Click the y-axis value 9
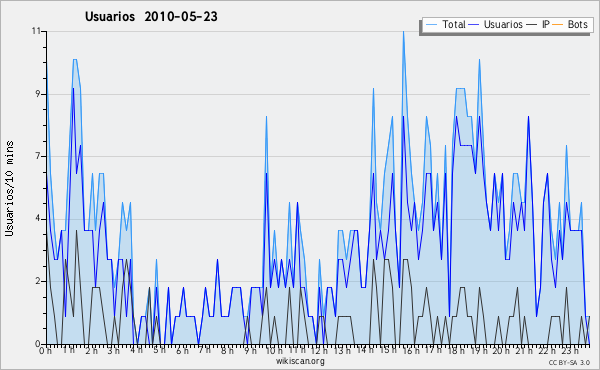The width and height of the screenshot is (600, 370). (x=38, y=94)
